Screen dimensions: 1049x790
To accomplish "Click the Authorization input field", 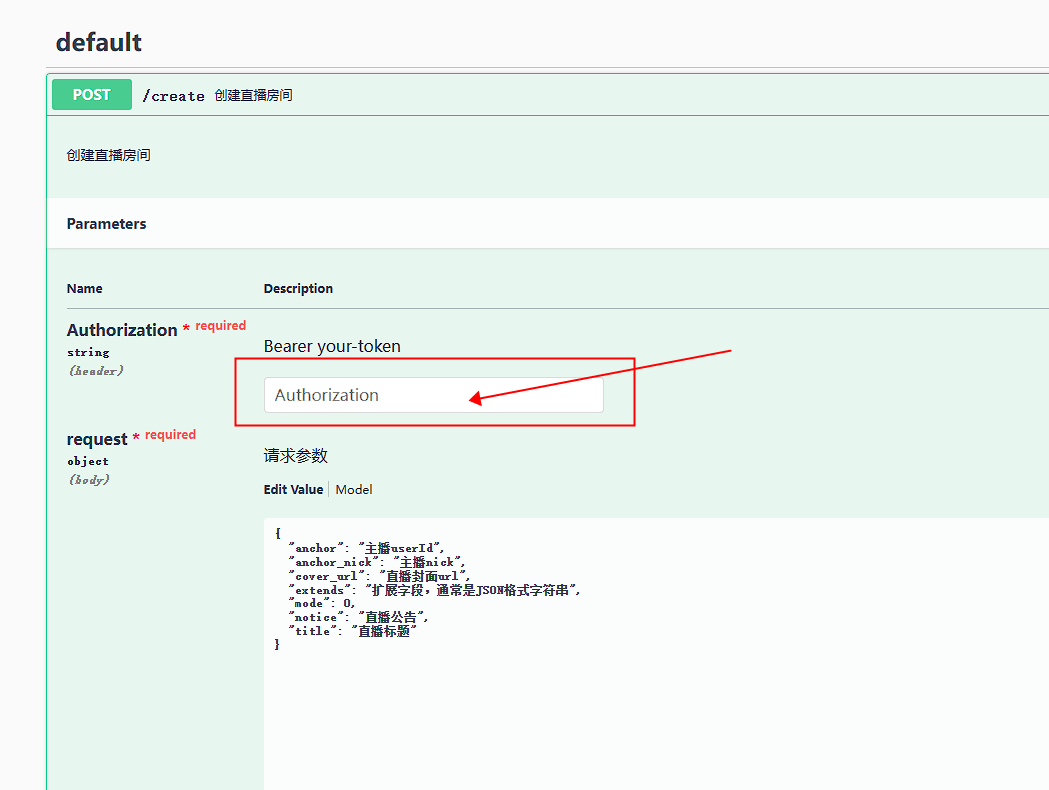I will (x=434, y=395).
